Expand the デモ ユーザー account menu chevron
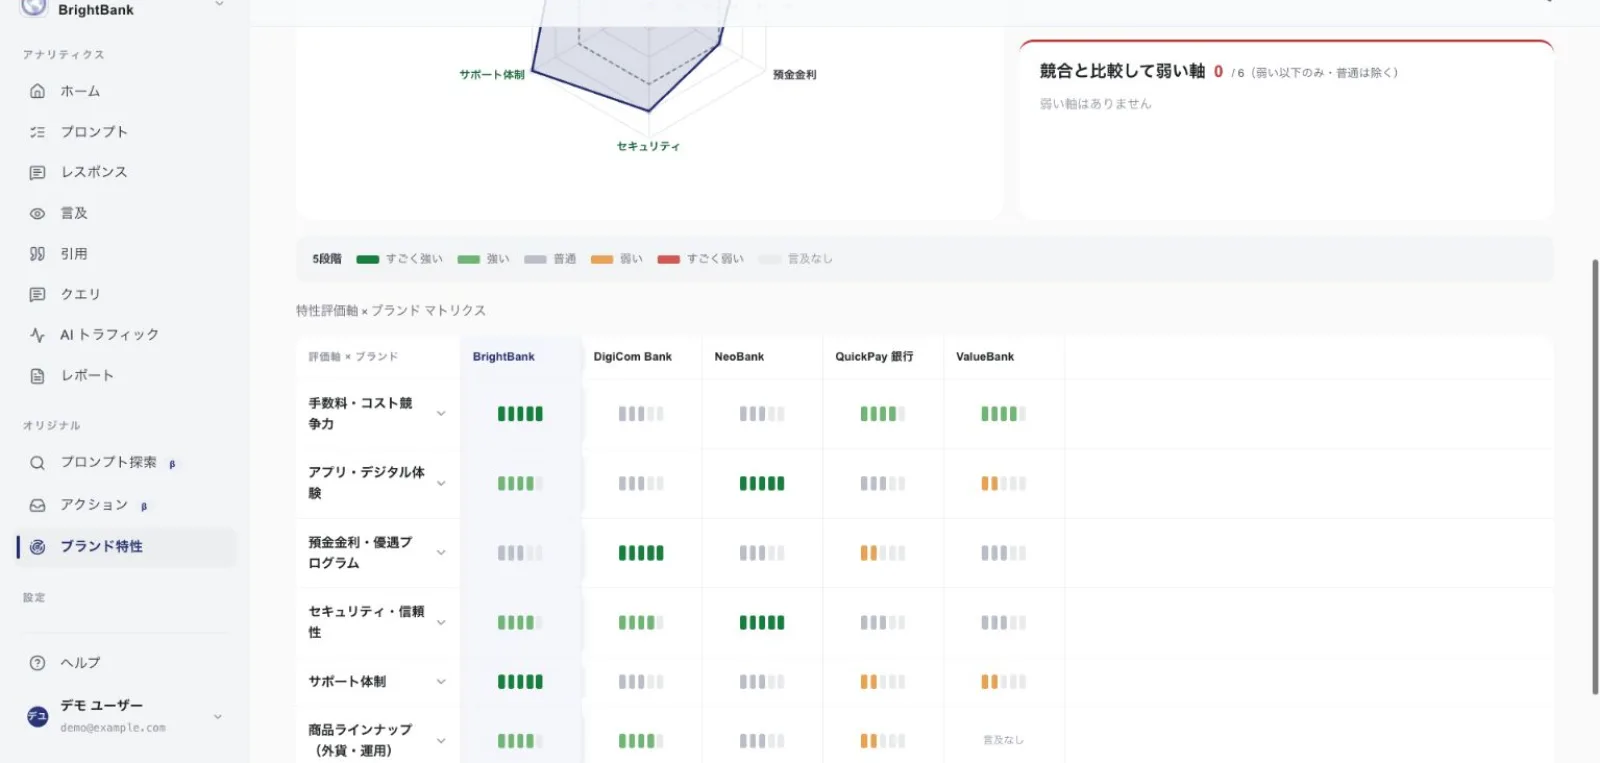 (218, 716)
